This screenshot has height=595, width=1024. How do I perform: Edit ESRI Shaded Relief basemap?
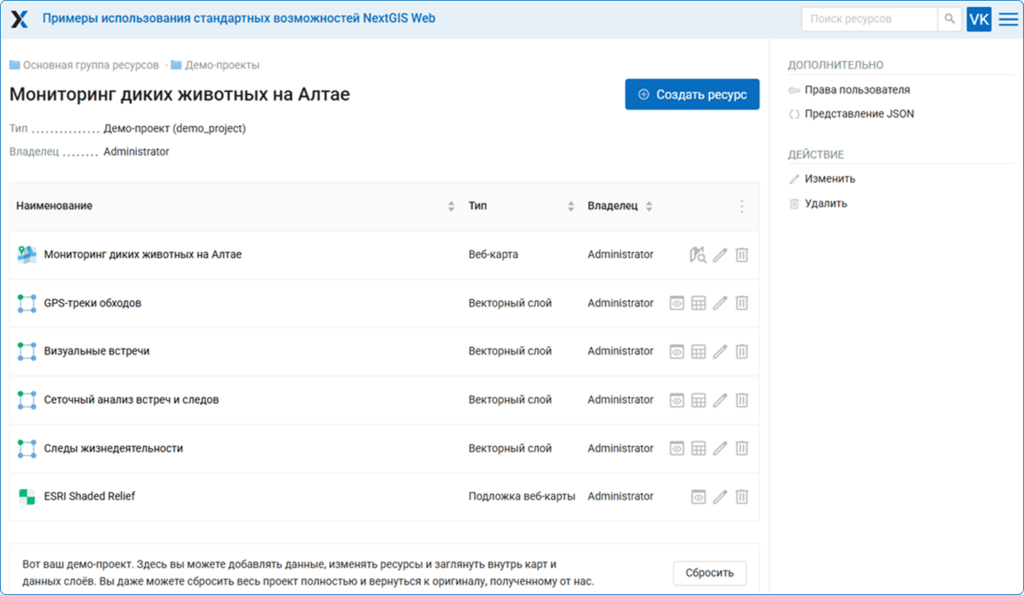720,497
